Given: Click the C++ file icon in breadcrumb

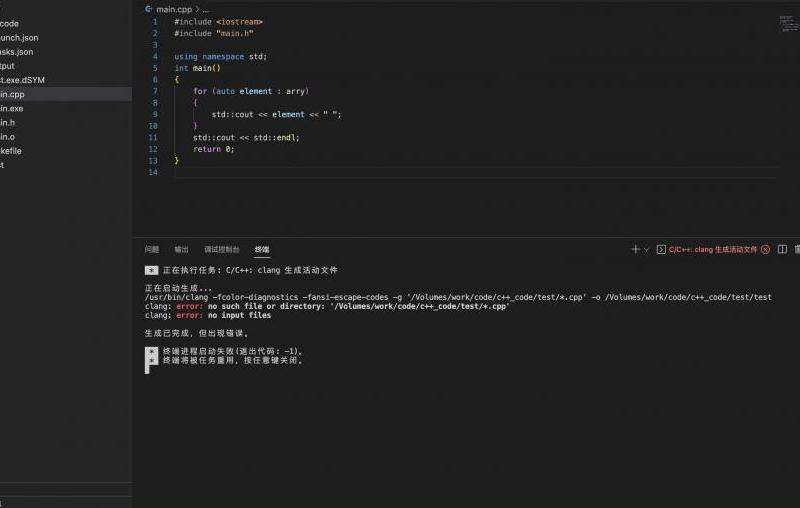Looking at the screenshot, I should (x=148, y=8).
